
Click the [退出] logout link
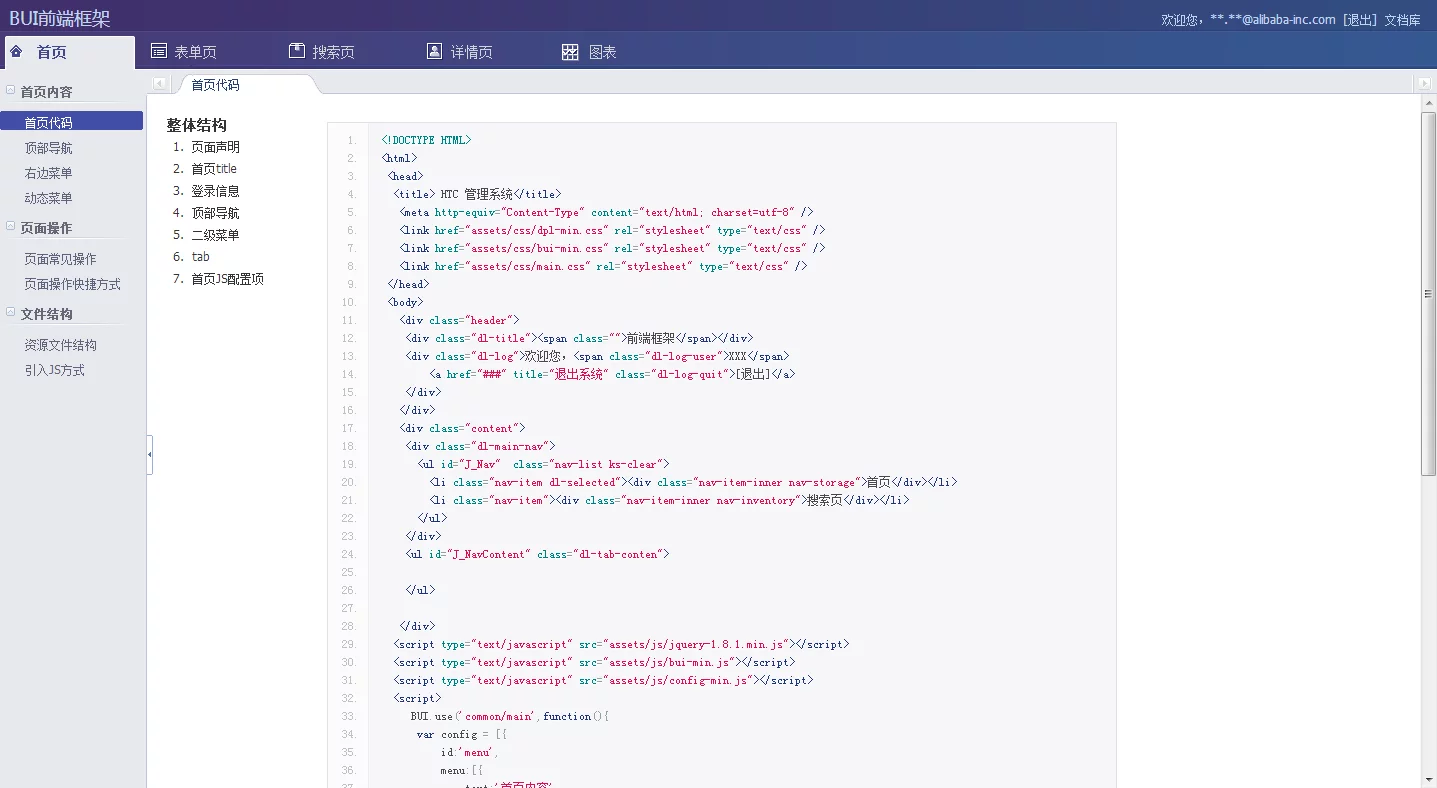tap(1360, 19)
